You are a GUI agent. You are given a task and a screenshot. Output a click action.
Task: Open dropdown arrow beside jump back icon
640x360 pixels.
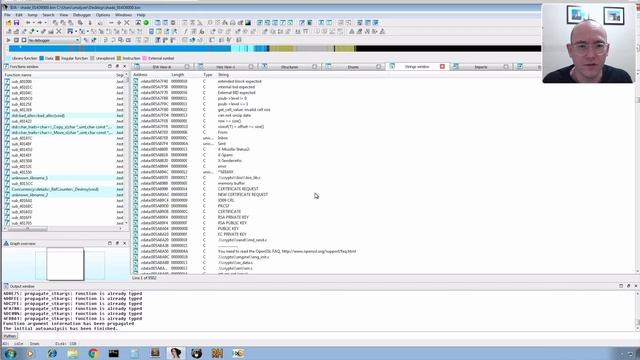[33, 23]
